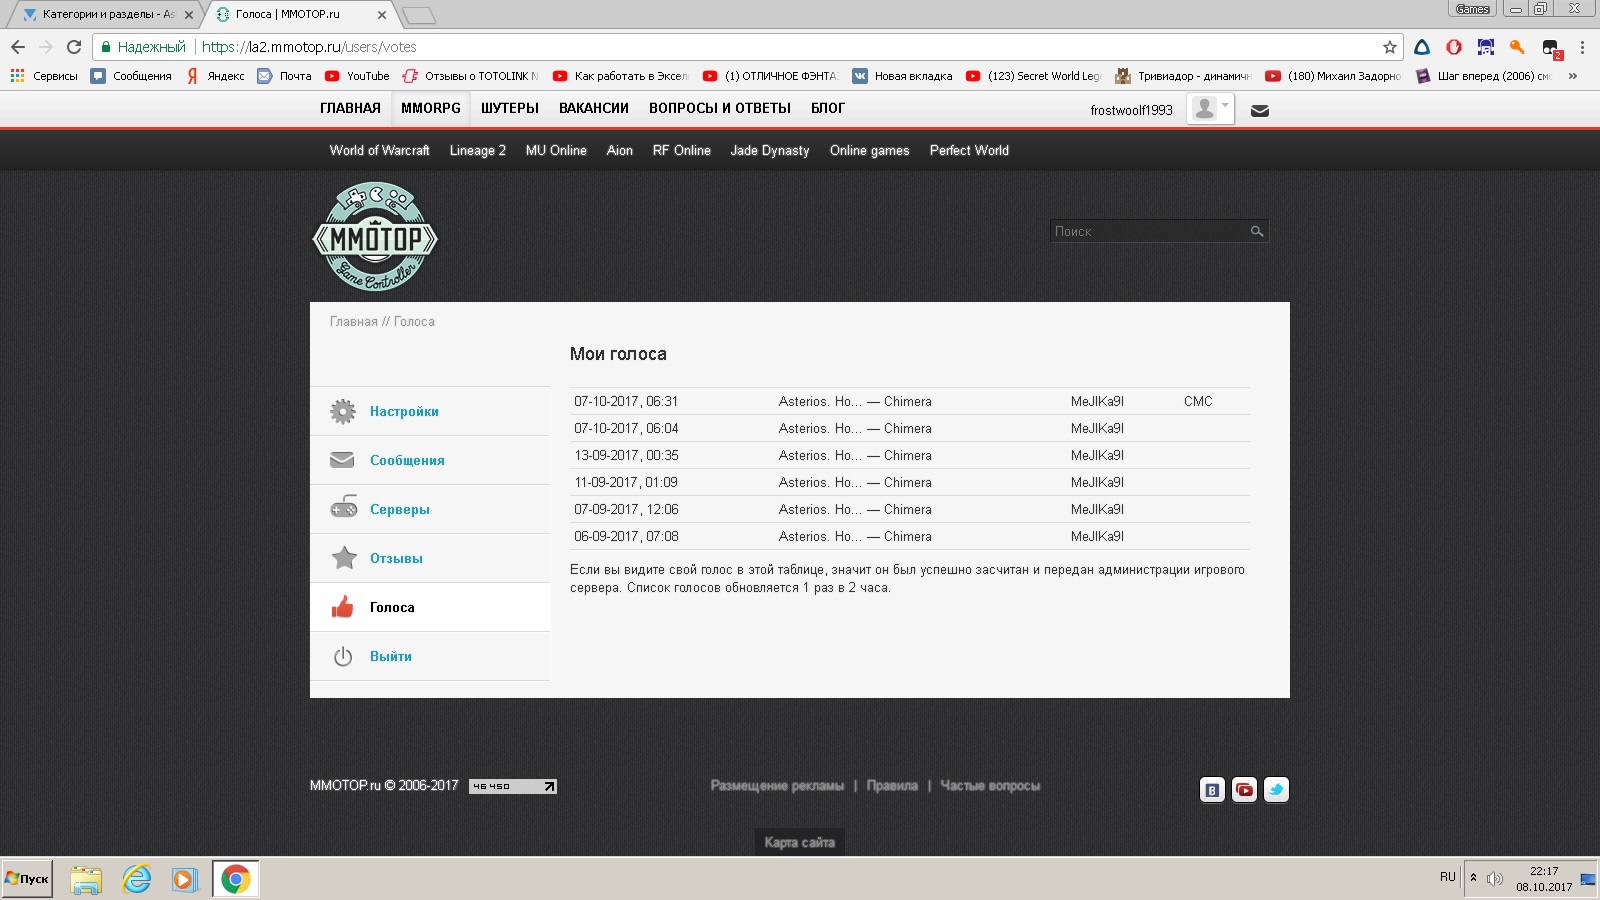Click the Opera extension icon in the toolbar
The height and width of the screenshot is (900, 1600).
[x=1454, y=47]
